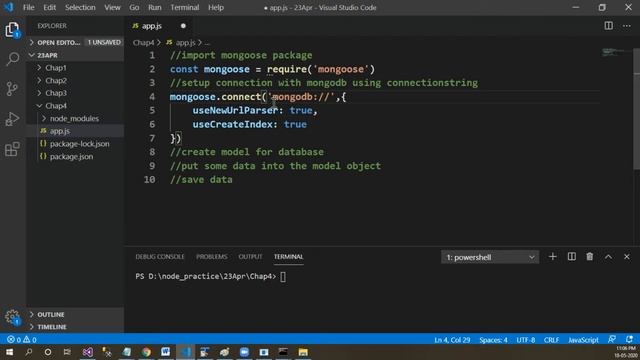This screenshot has height=360, width=640.
Task: Click Chap4 in the breadcrumb
Action: (143, 42)
